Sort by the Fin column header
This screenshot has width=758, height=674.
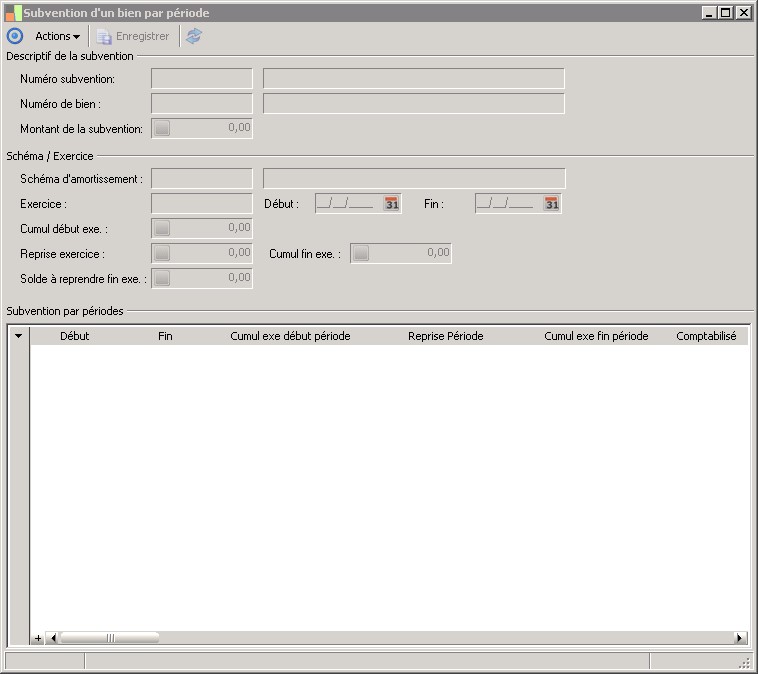(165, 336)
